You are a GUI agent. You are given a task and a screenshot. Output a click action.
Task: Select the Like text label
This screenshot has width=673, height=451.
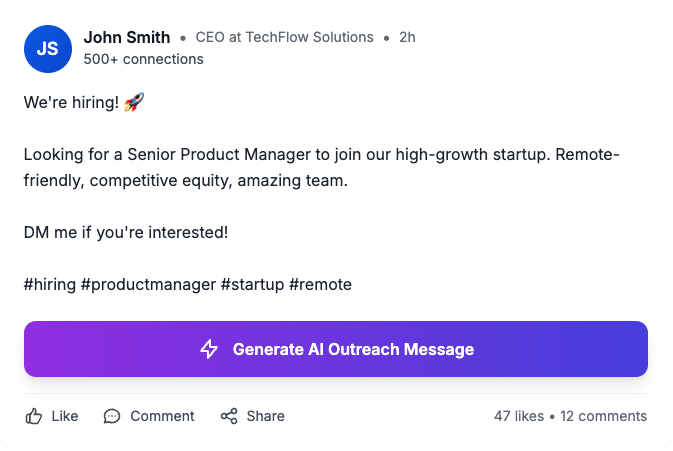tap(65, 416)
